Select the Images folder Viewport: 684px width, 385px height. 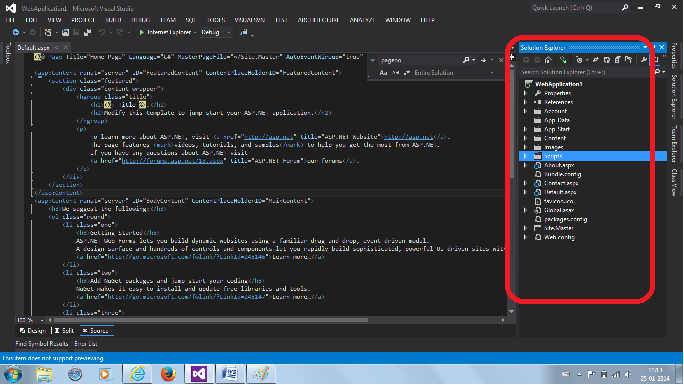pyautogui.click(x=553, y=147)
